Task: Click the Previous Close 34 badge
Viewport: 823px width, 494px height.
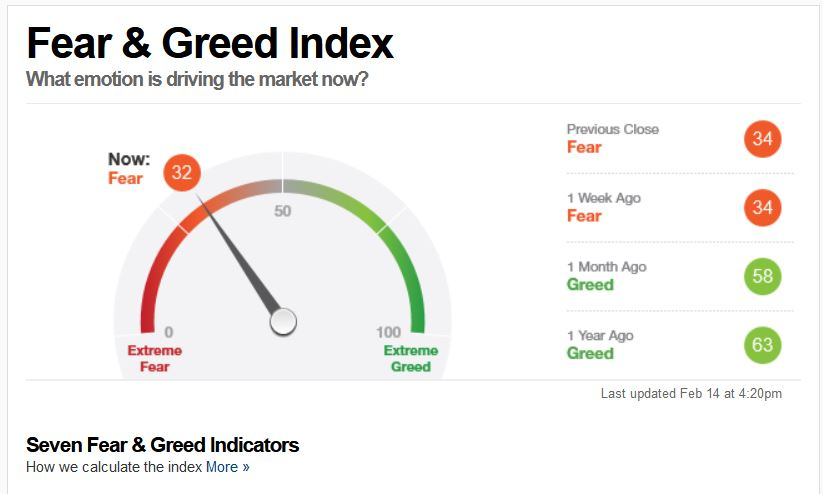Action: tap(763, 139)
